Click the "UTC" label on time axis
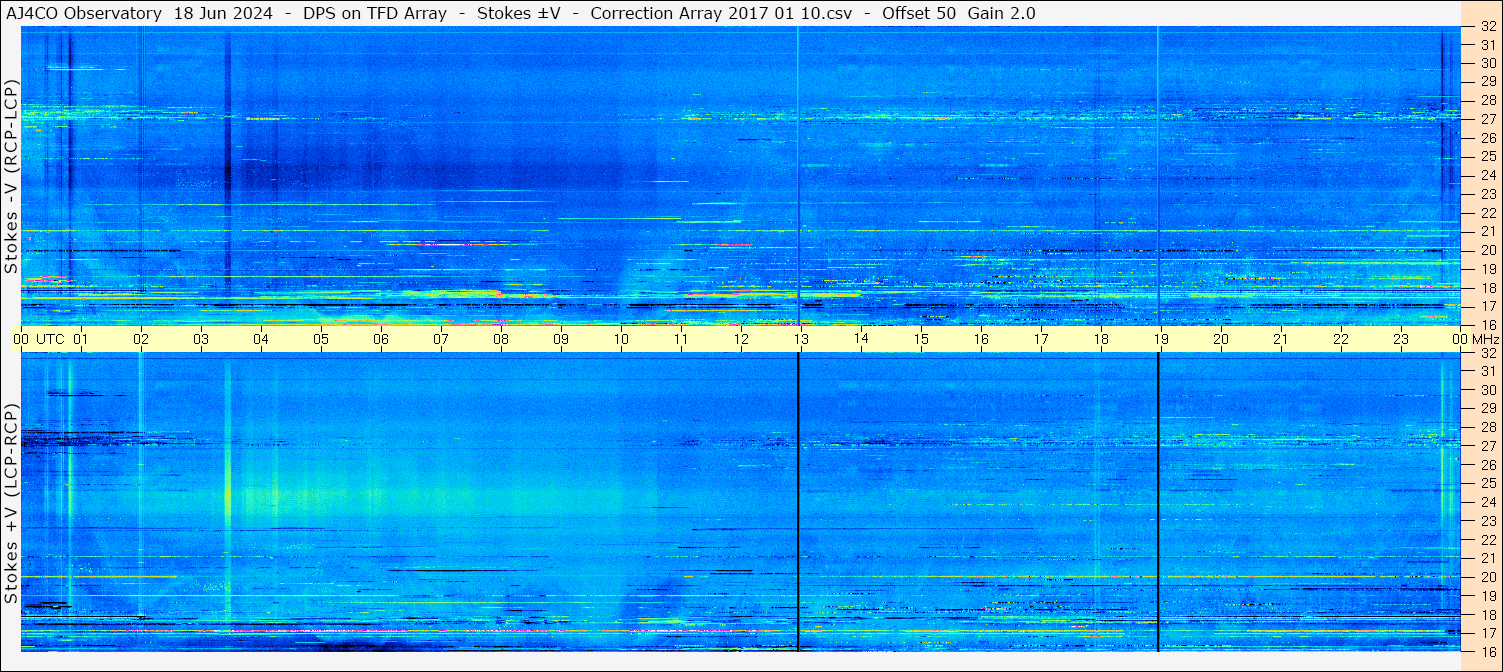Image resolution: width=1503 pixels, height=672 pixels. pos(50,339)
